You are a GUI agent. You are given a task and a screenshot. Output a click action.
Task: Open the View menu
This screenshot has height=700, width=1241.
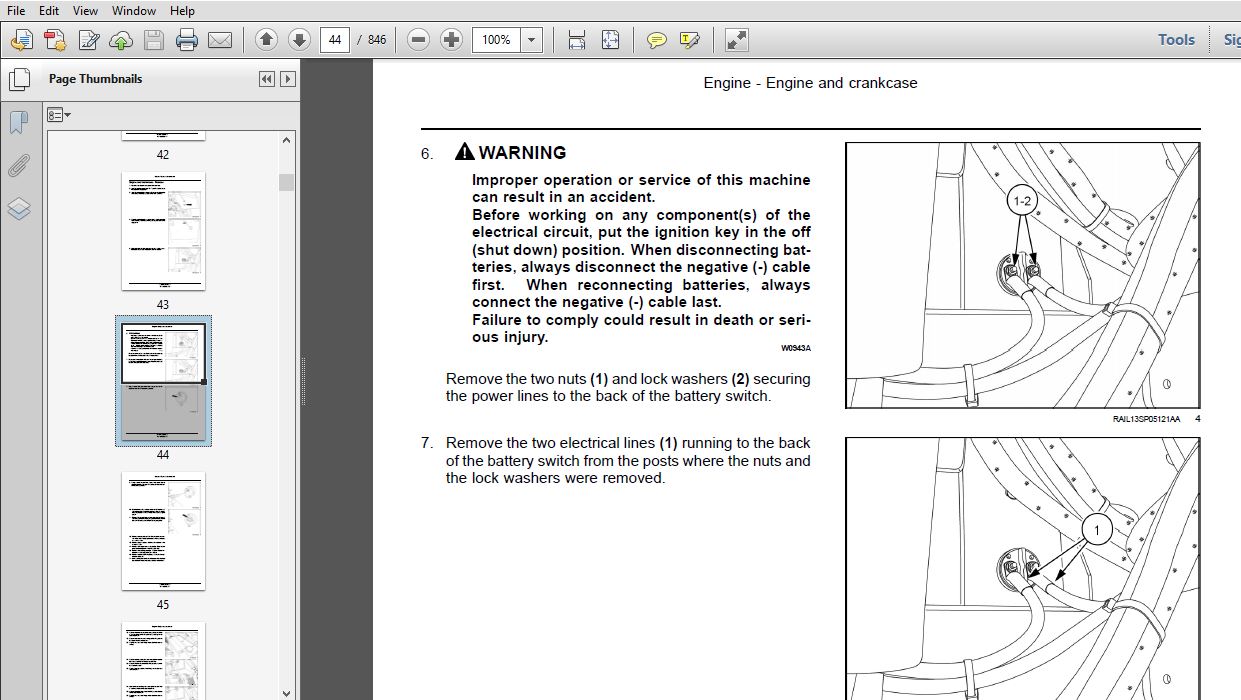pyautogui.click(x=86, y=11)
